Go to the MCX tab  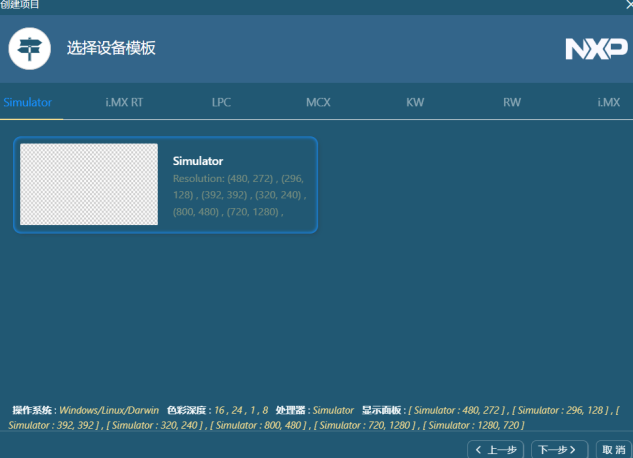pyautogui.click(x=318, y=102)
